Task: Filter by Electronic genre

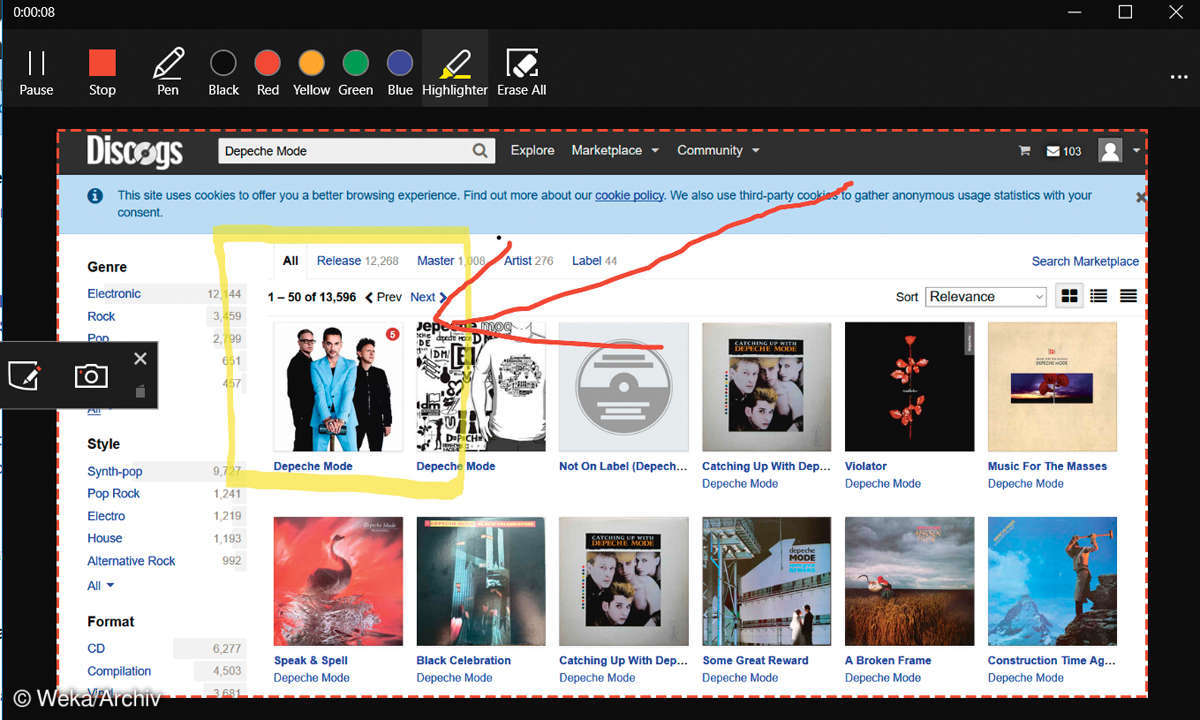Action: 114,293
